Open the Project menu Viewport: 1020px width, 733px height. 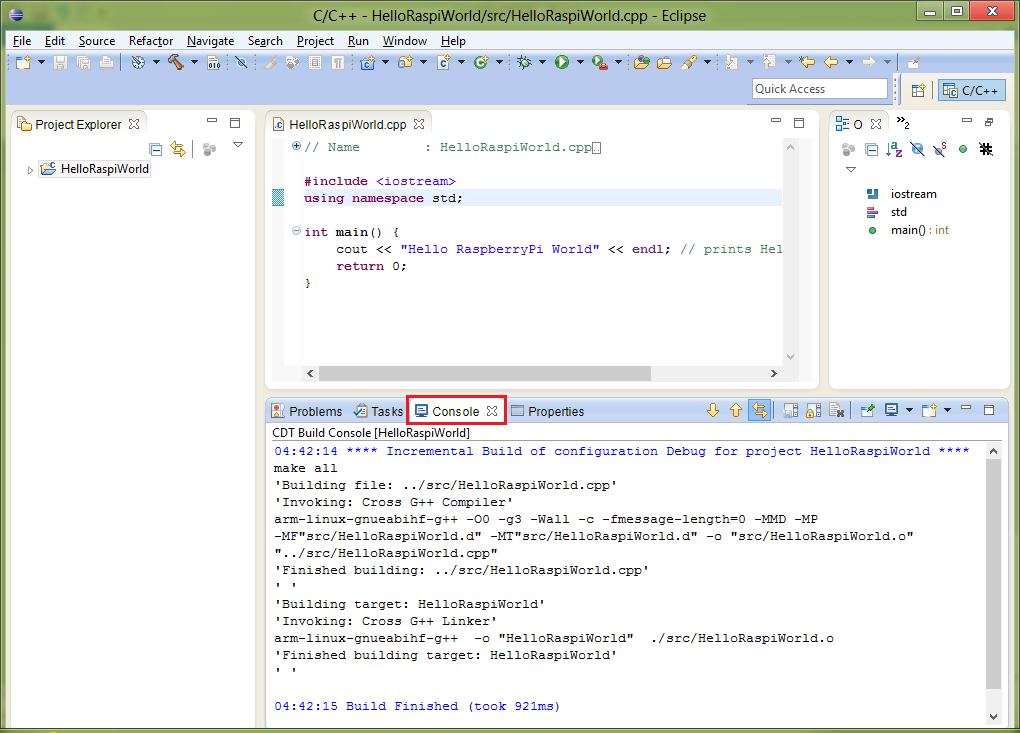point(315,41)
